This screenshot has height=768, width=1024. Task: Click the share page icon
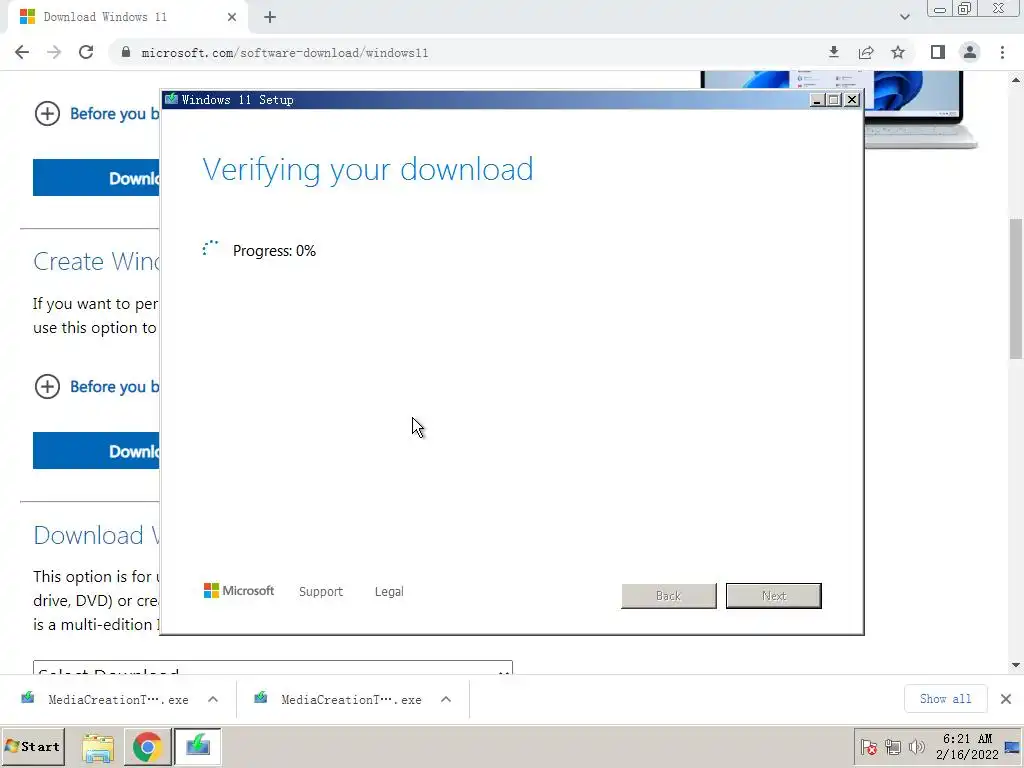tap(866, 52)
